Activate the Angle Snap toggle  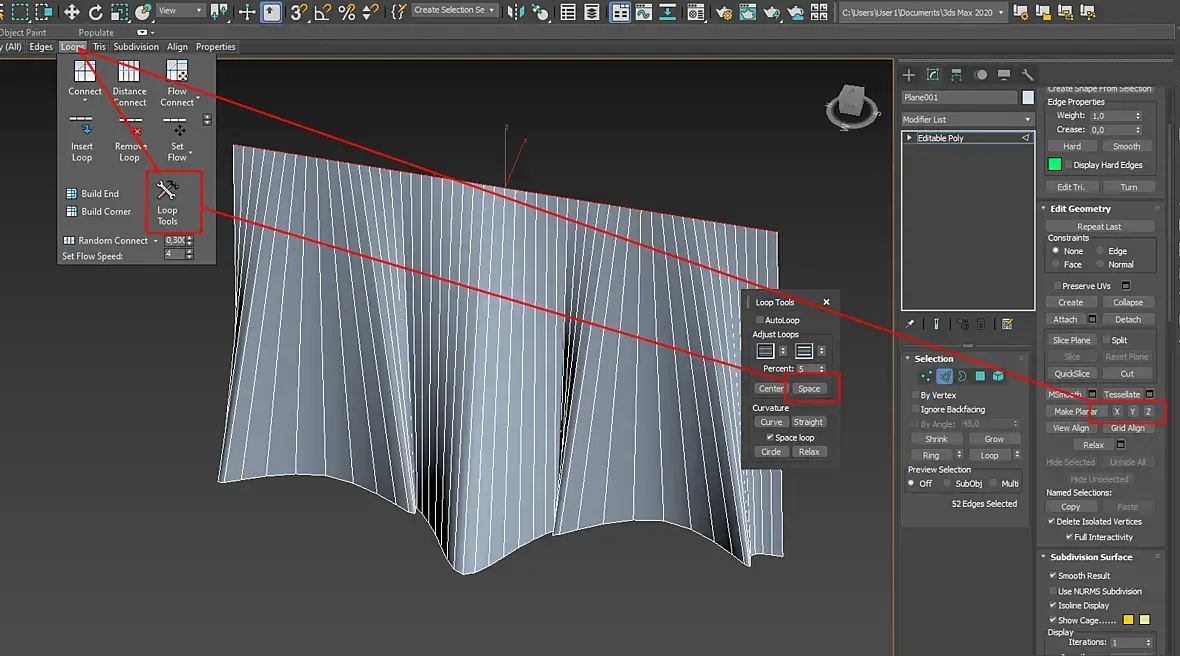click(323, 12)
